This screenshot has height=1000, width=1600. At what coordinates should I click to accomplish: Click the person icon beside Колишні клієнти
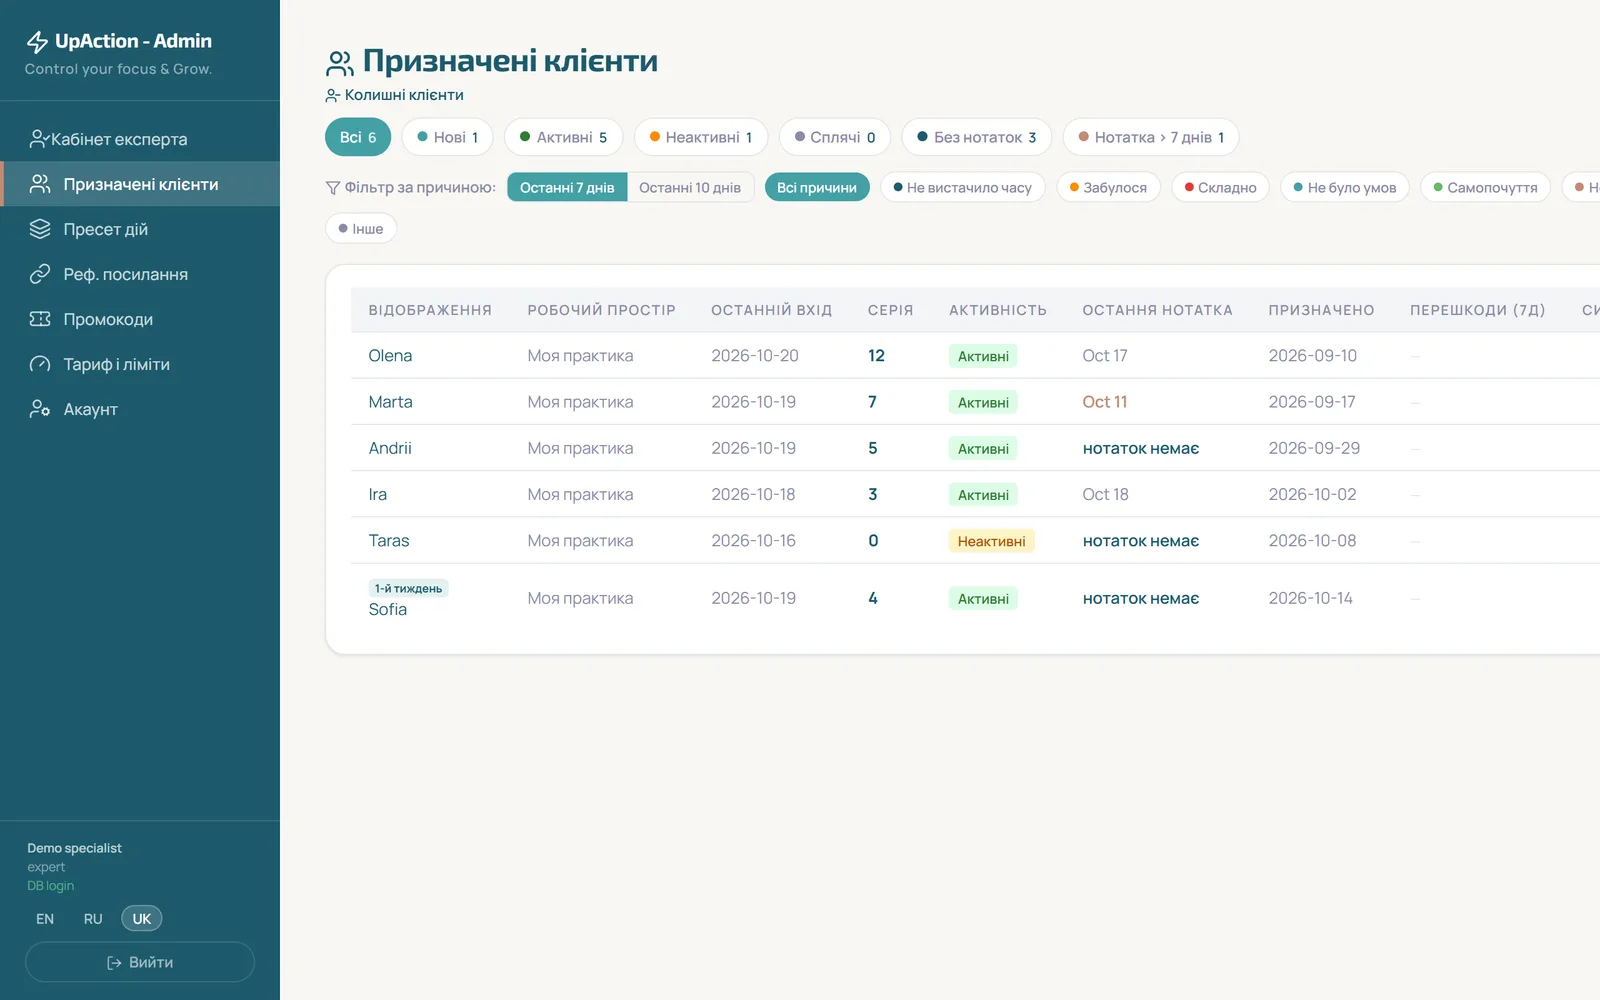pos(333,95)
